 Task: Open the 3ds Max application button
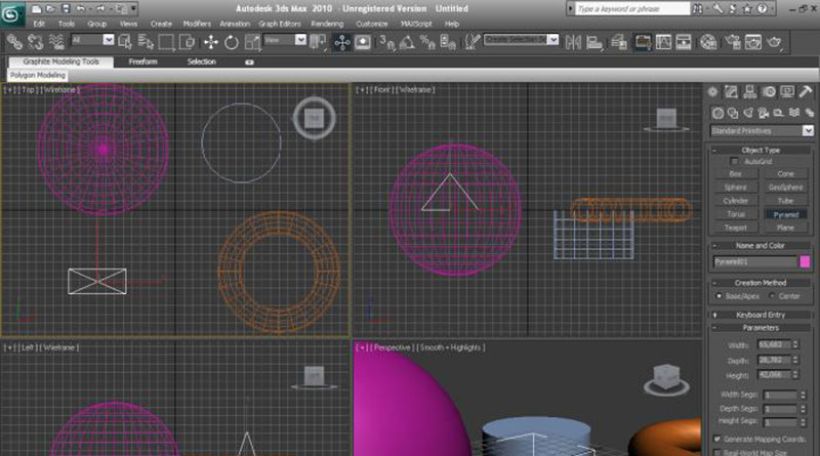[12, 14]
